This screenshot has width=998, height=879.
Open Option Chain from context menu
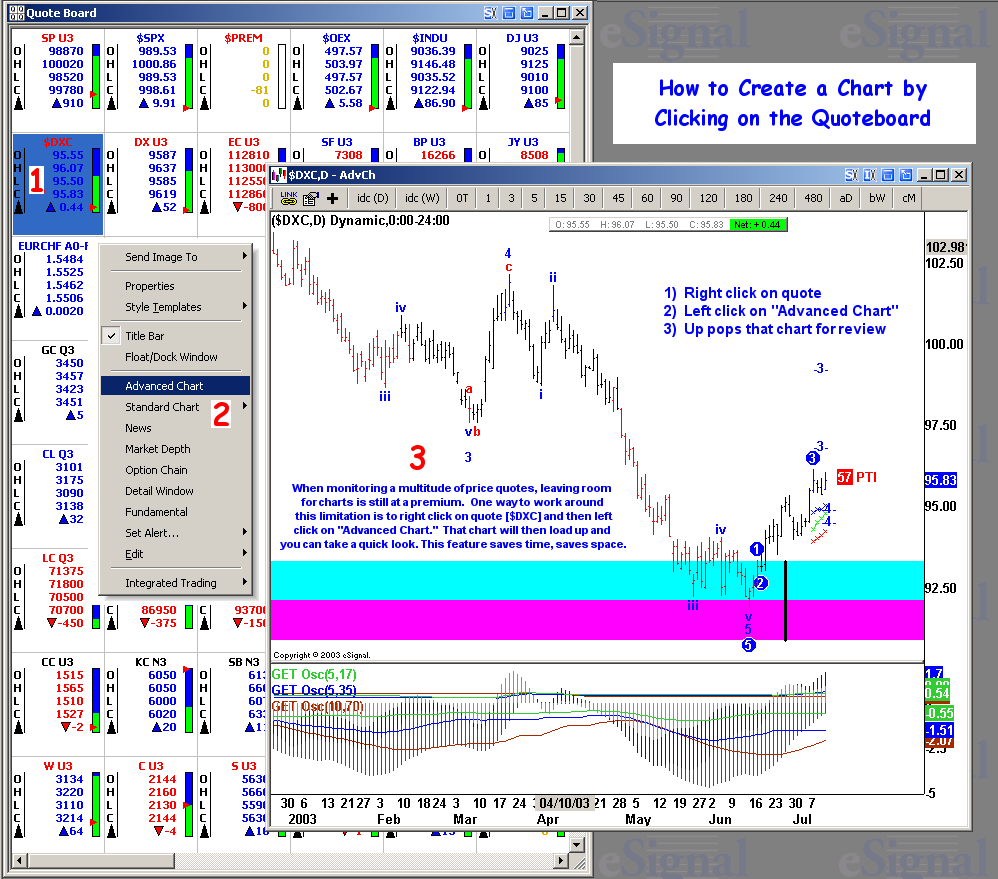pos(175,470)
